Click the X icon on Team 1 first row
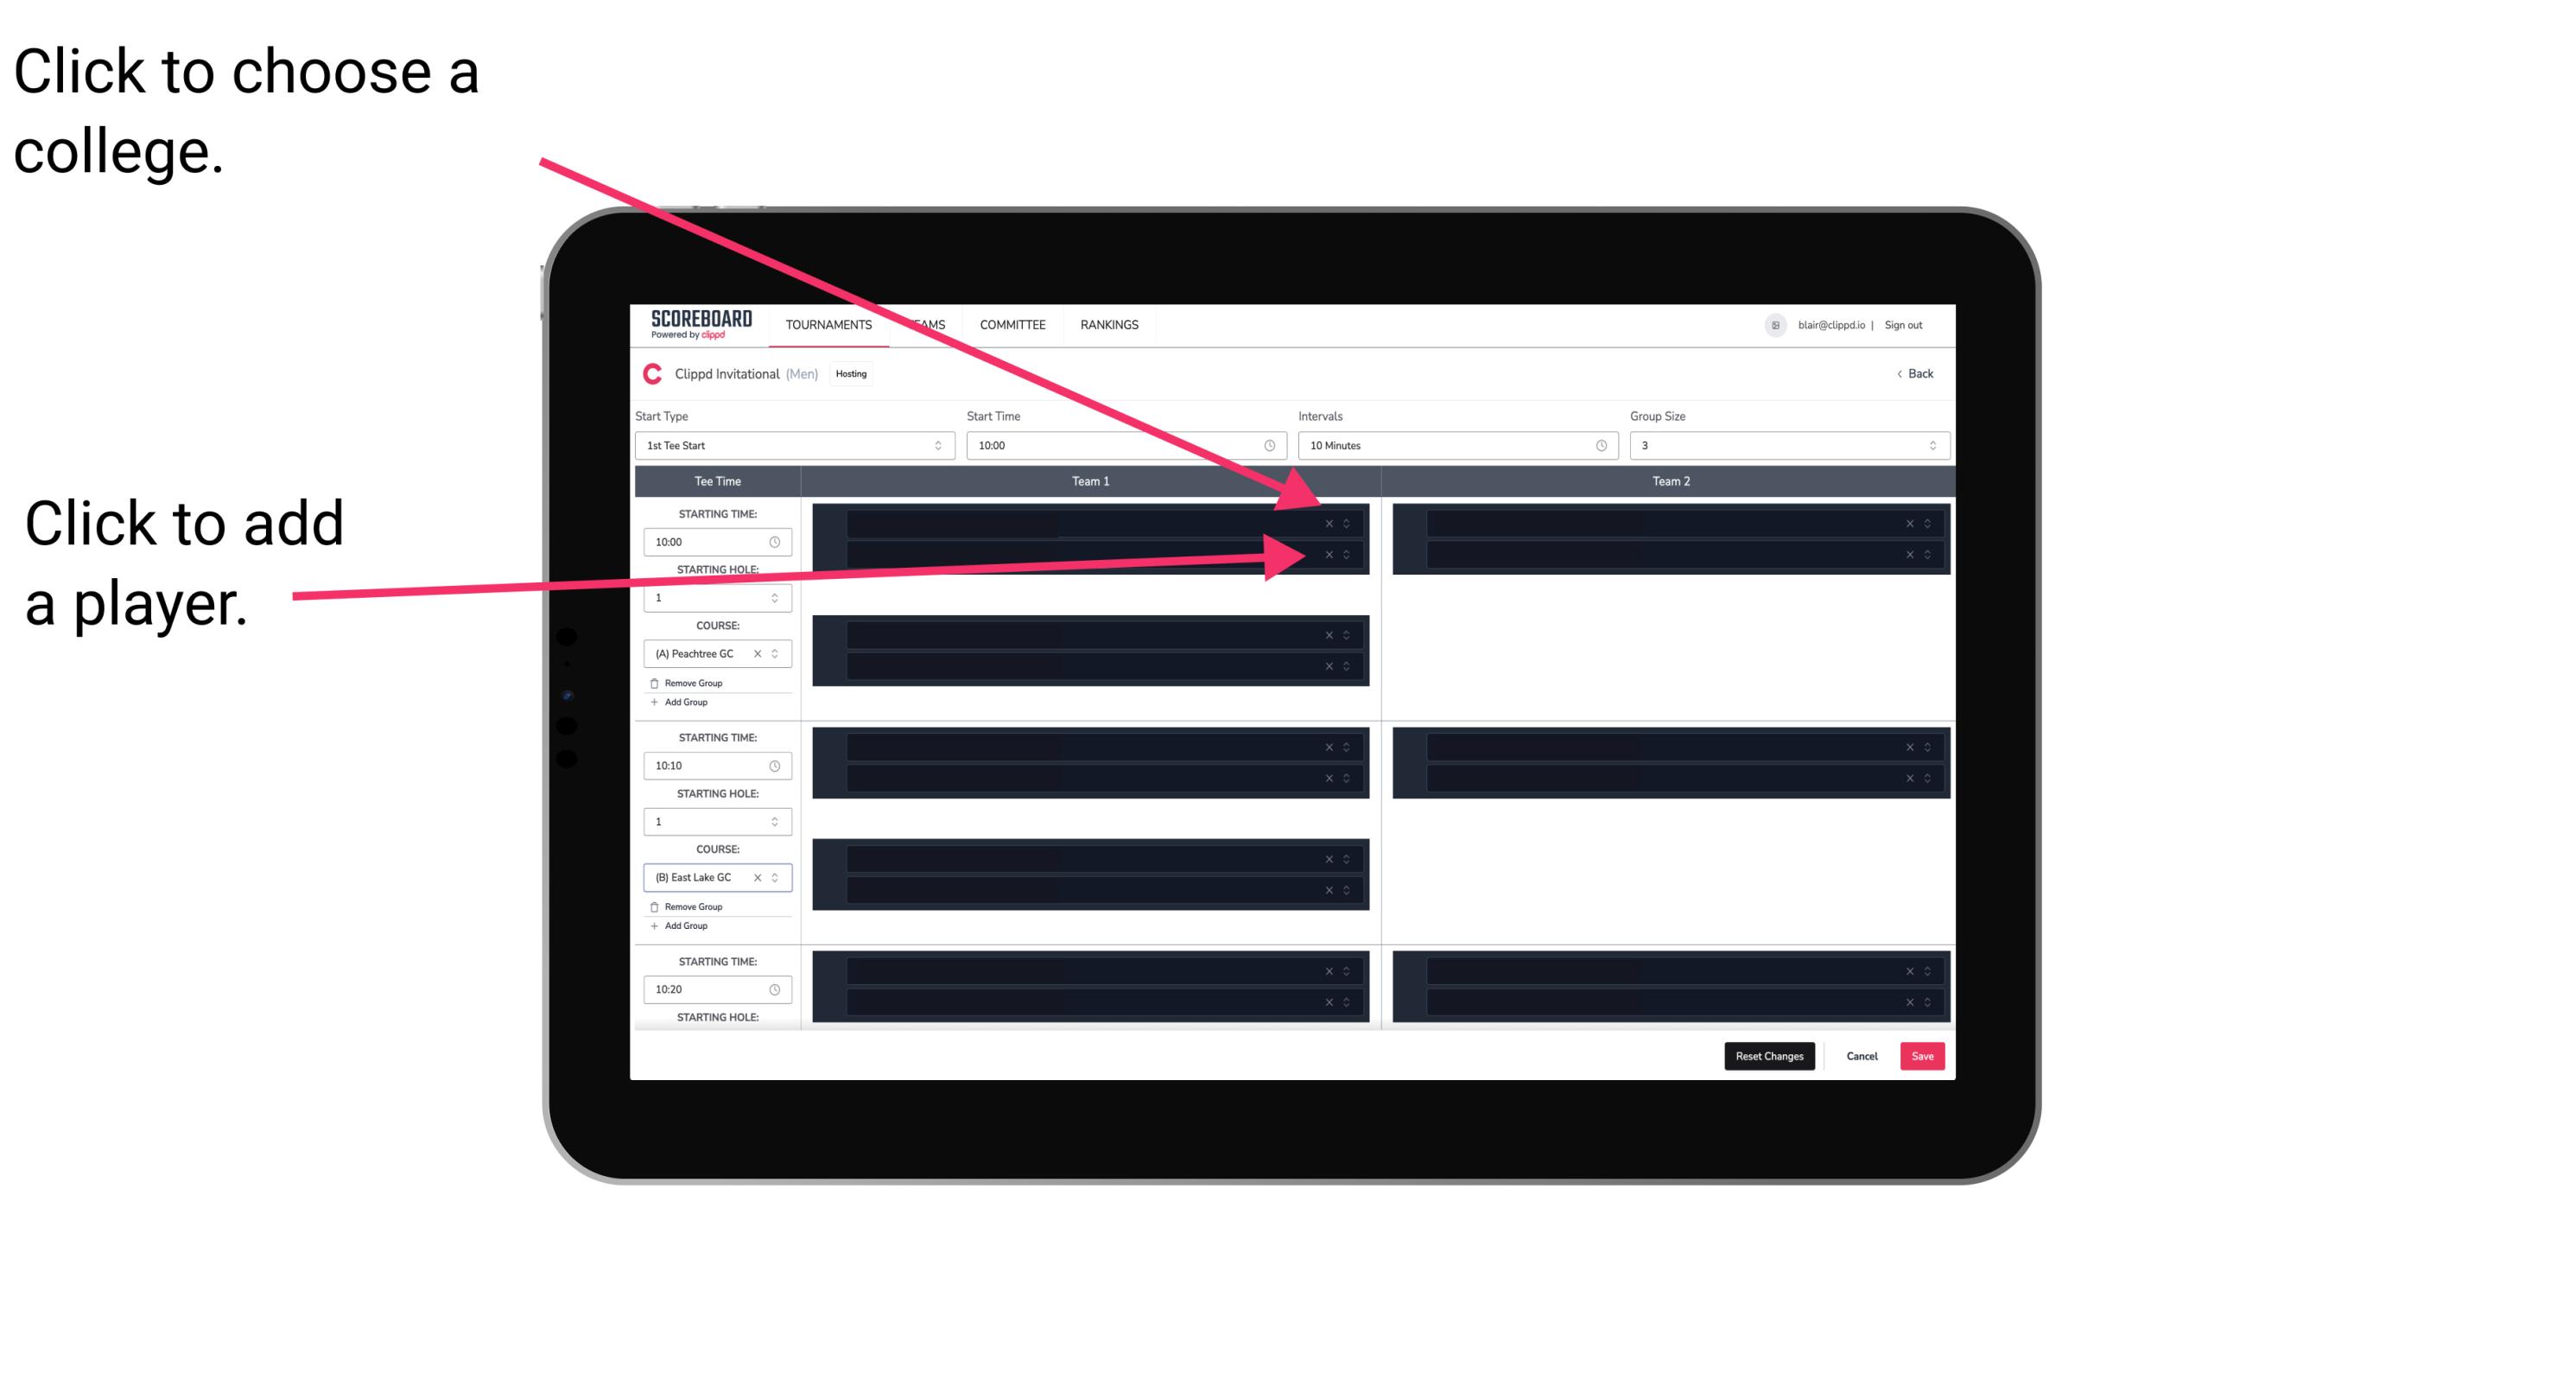 (x=1329, y=522)
